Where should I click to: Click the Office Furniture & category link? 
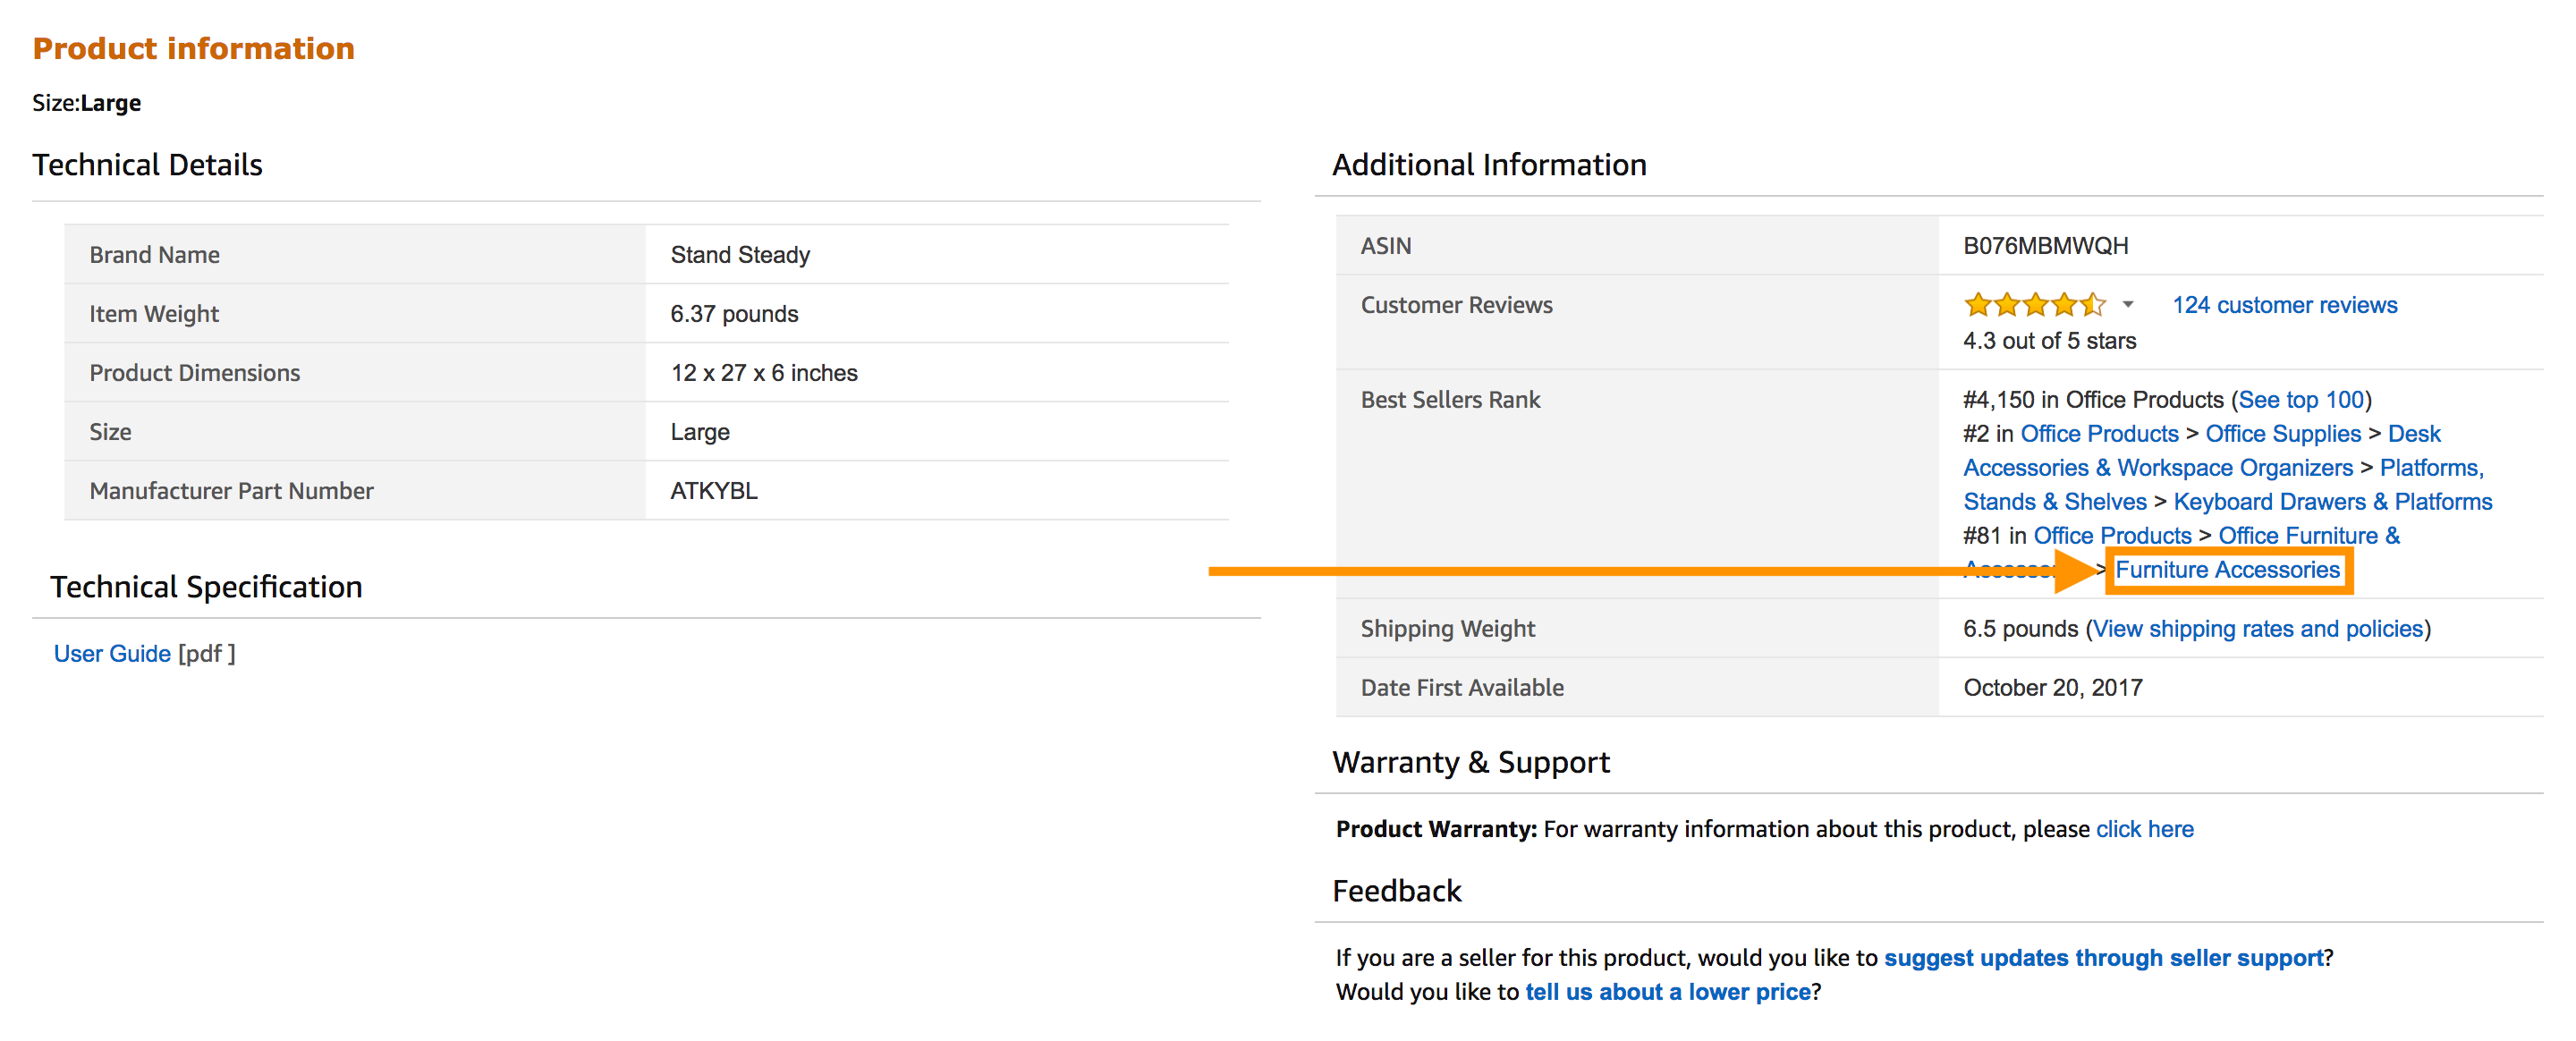[2308, 536]
